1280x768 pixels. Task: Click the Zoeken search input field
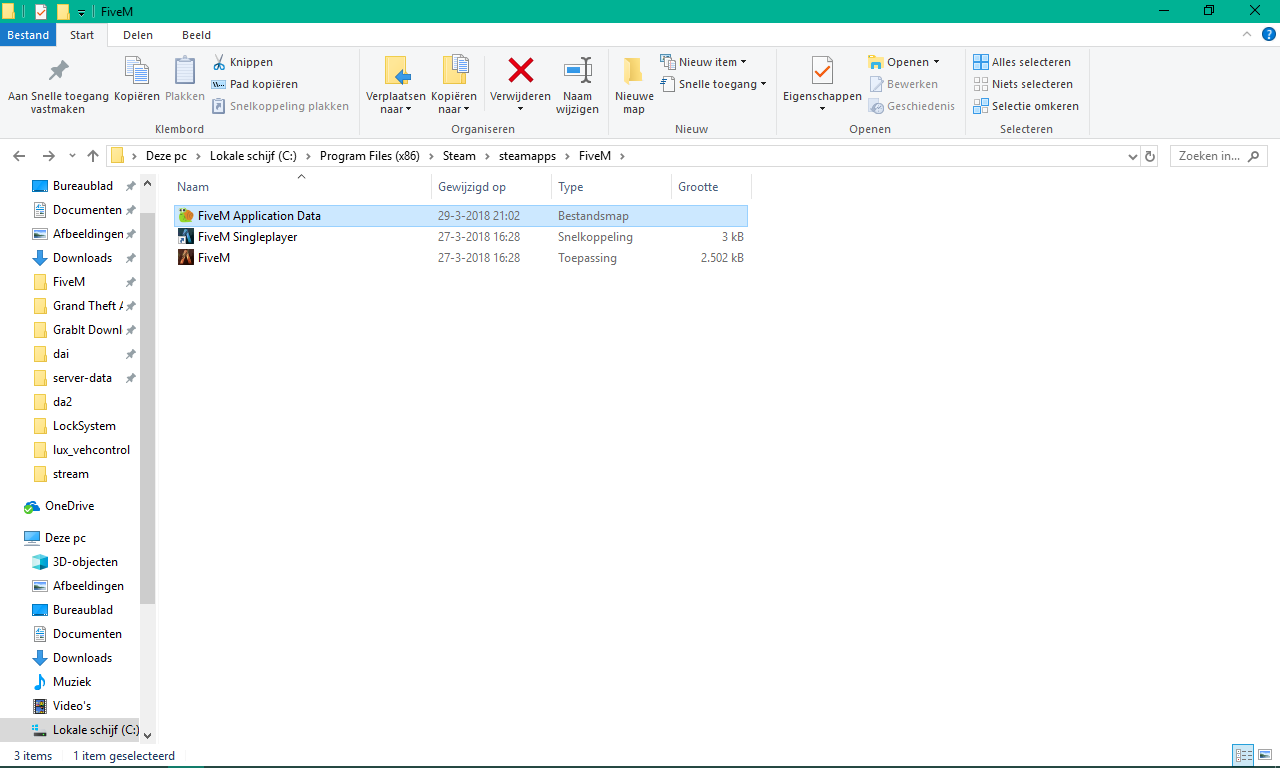[x=1218, y=156]
